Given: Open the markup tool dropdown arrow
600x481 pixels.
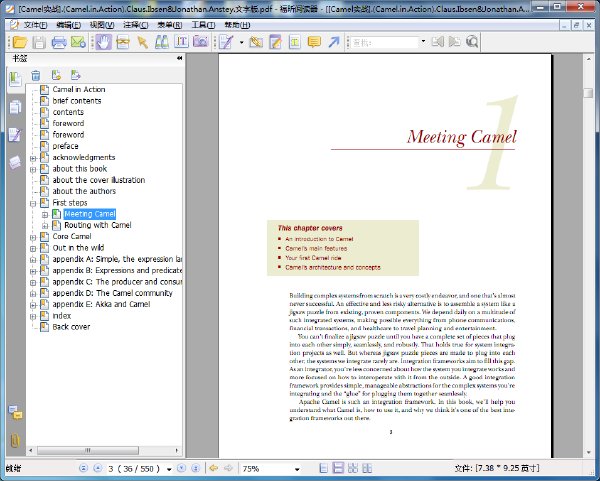Looking at the screenshot, I should pyautogui.click(x=241, y=42).
